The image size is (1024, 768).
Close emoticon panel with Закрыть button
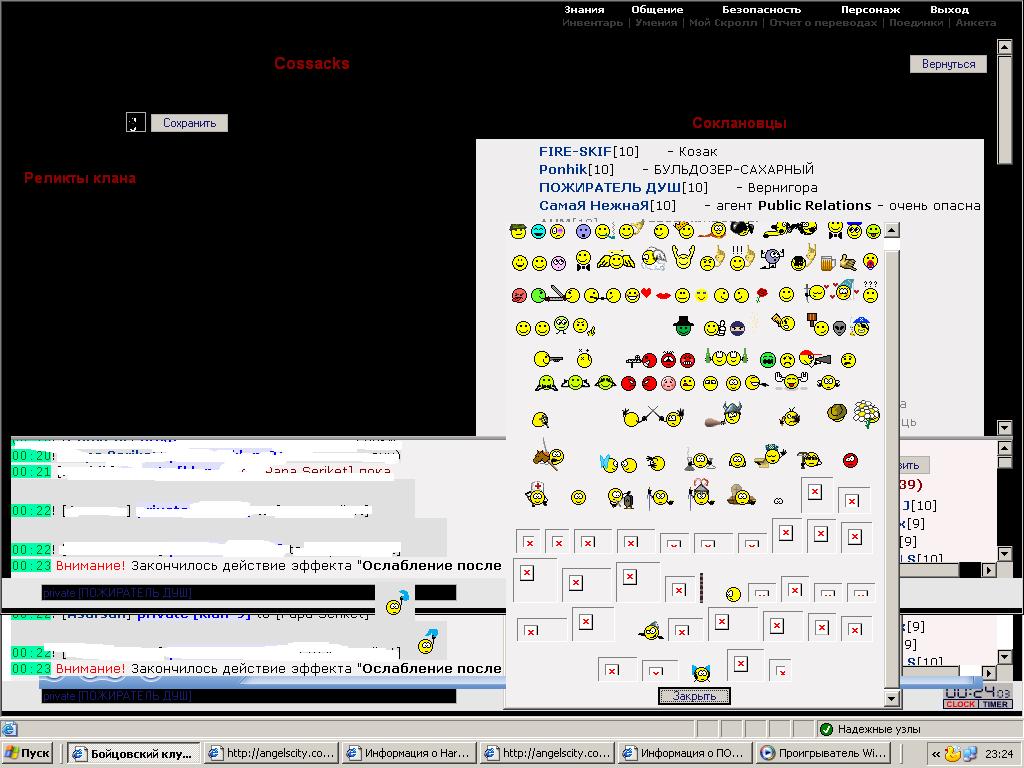click(x=694, y=696)
